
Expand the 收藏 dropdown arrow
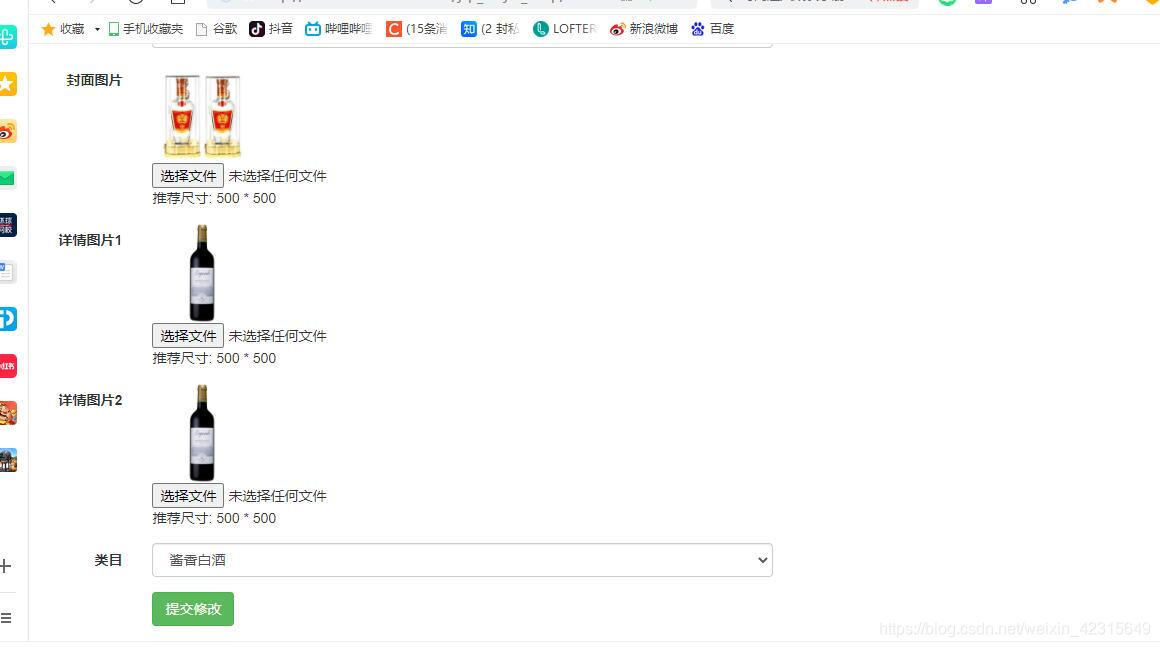(x=96, y=29)
